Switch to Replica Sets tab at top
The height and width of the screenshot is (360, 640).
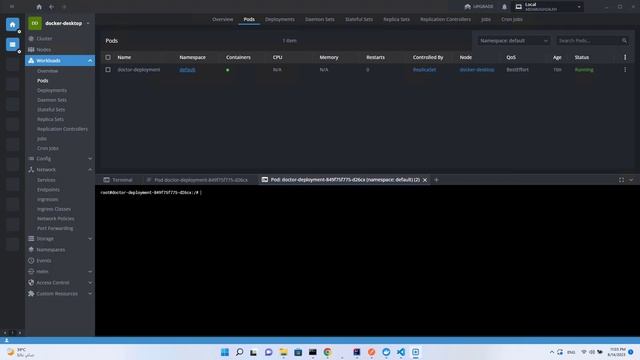396,19
